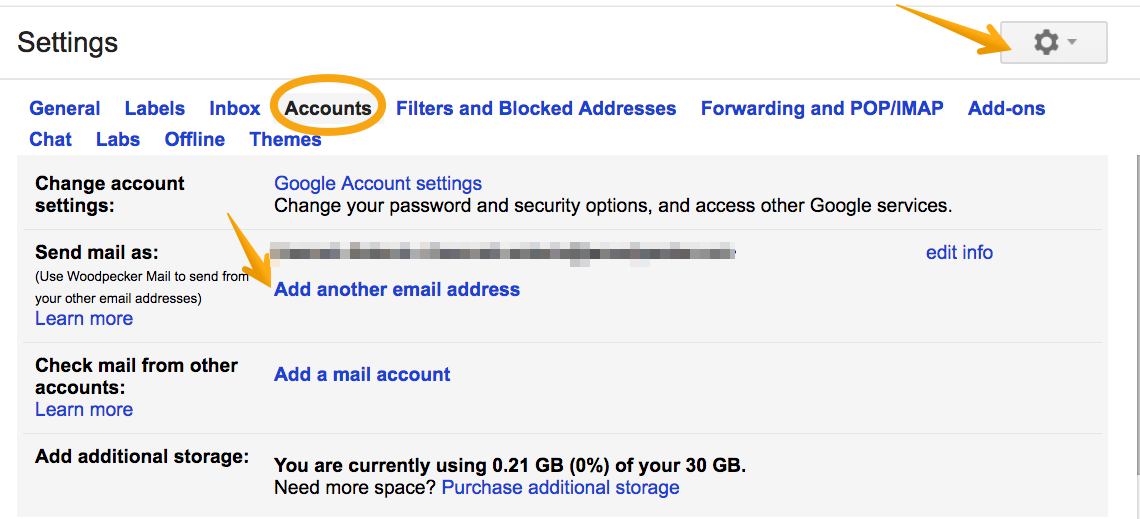
Task: Open the Labels tab
Action: pos(155,108)
